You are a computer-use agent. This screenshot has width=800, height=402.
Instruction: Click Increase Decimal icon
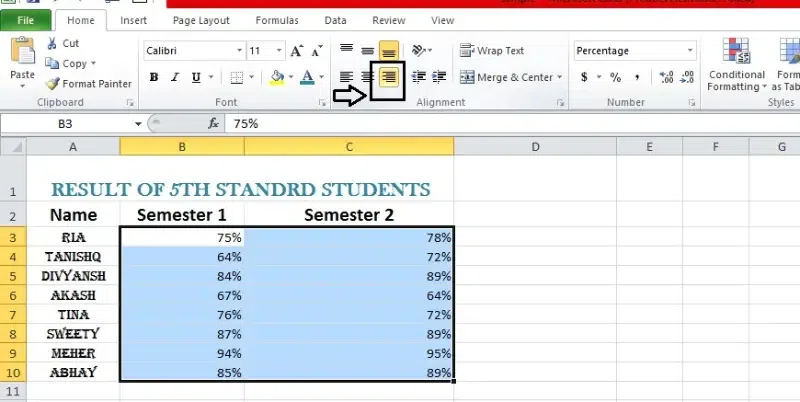coord(666,77)
